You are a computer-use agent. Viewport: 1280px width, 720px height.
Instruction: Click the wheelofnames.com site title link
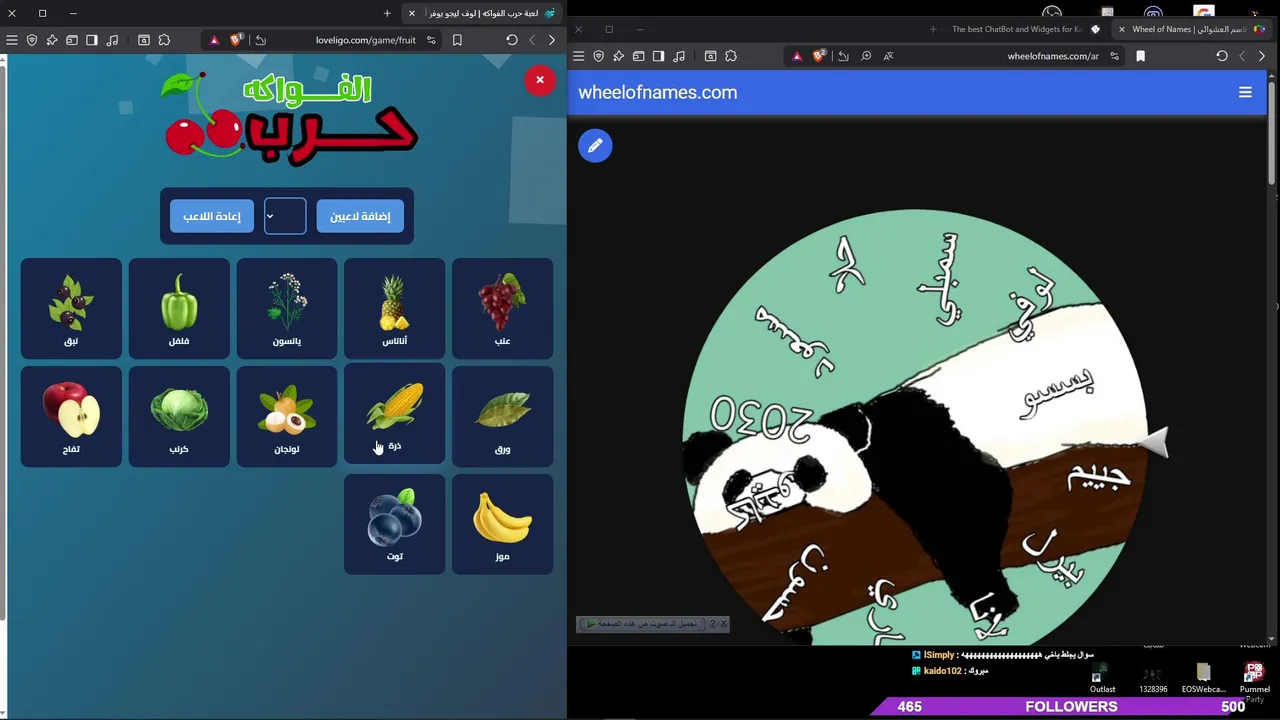657,92
